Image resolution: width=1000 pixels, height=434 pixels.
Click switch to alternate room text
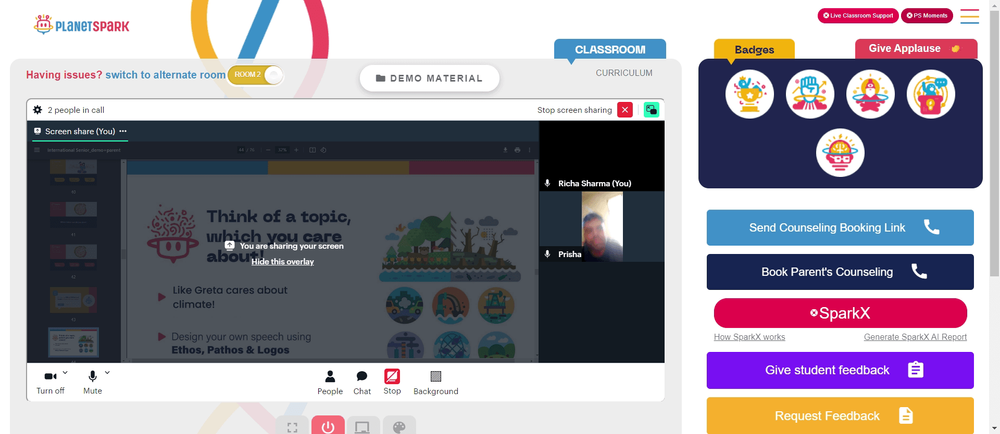(x=165, y=75)
